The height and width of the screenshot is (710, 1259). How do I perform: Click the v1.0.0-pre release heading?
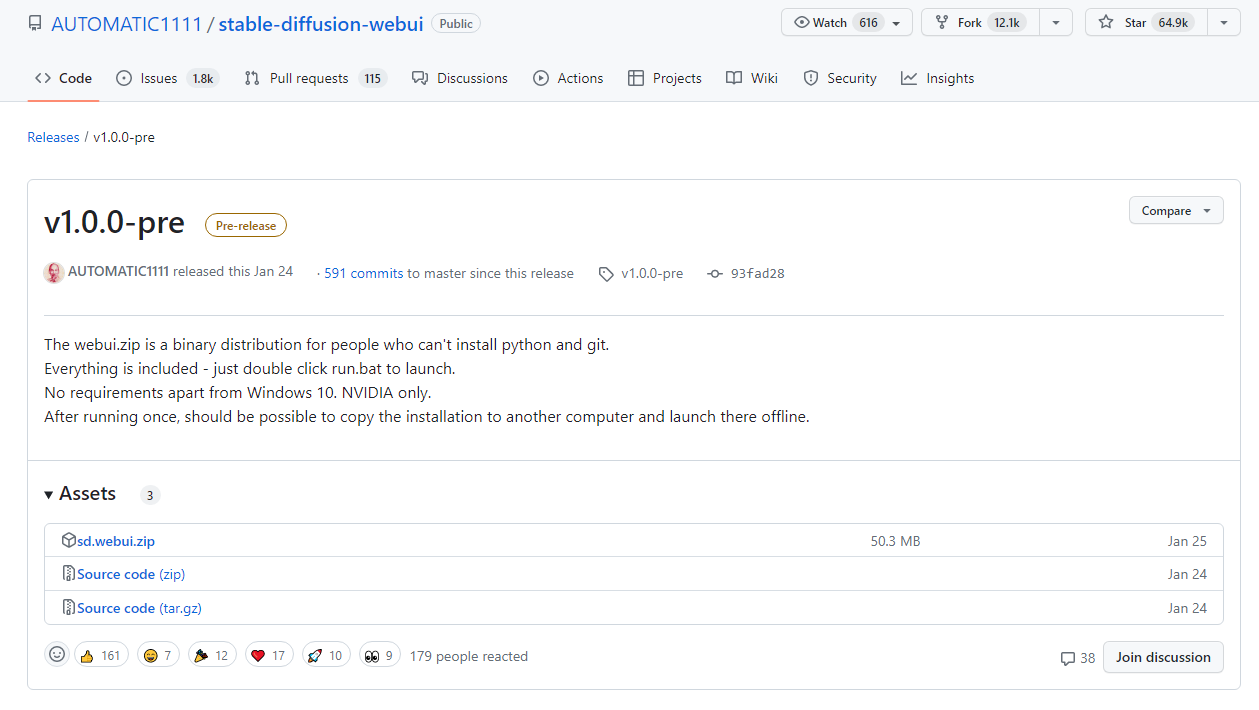115,222
